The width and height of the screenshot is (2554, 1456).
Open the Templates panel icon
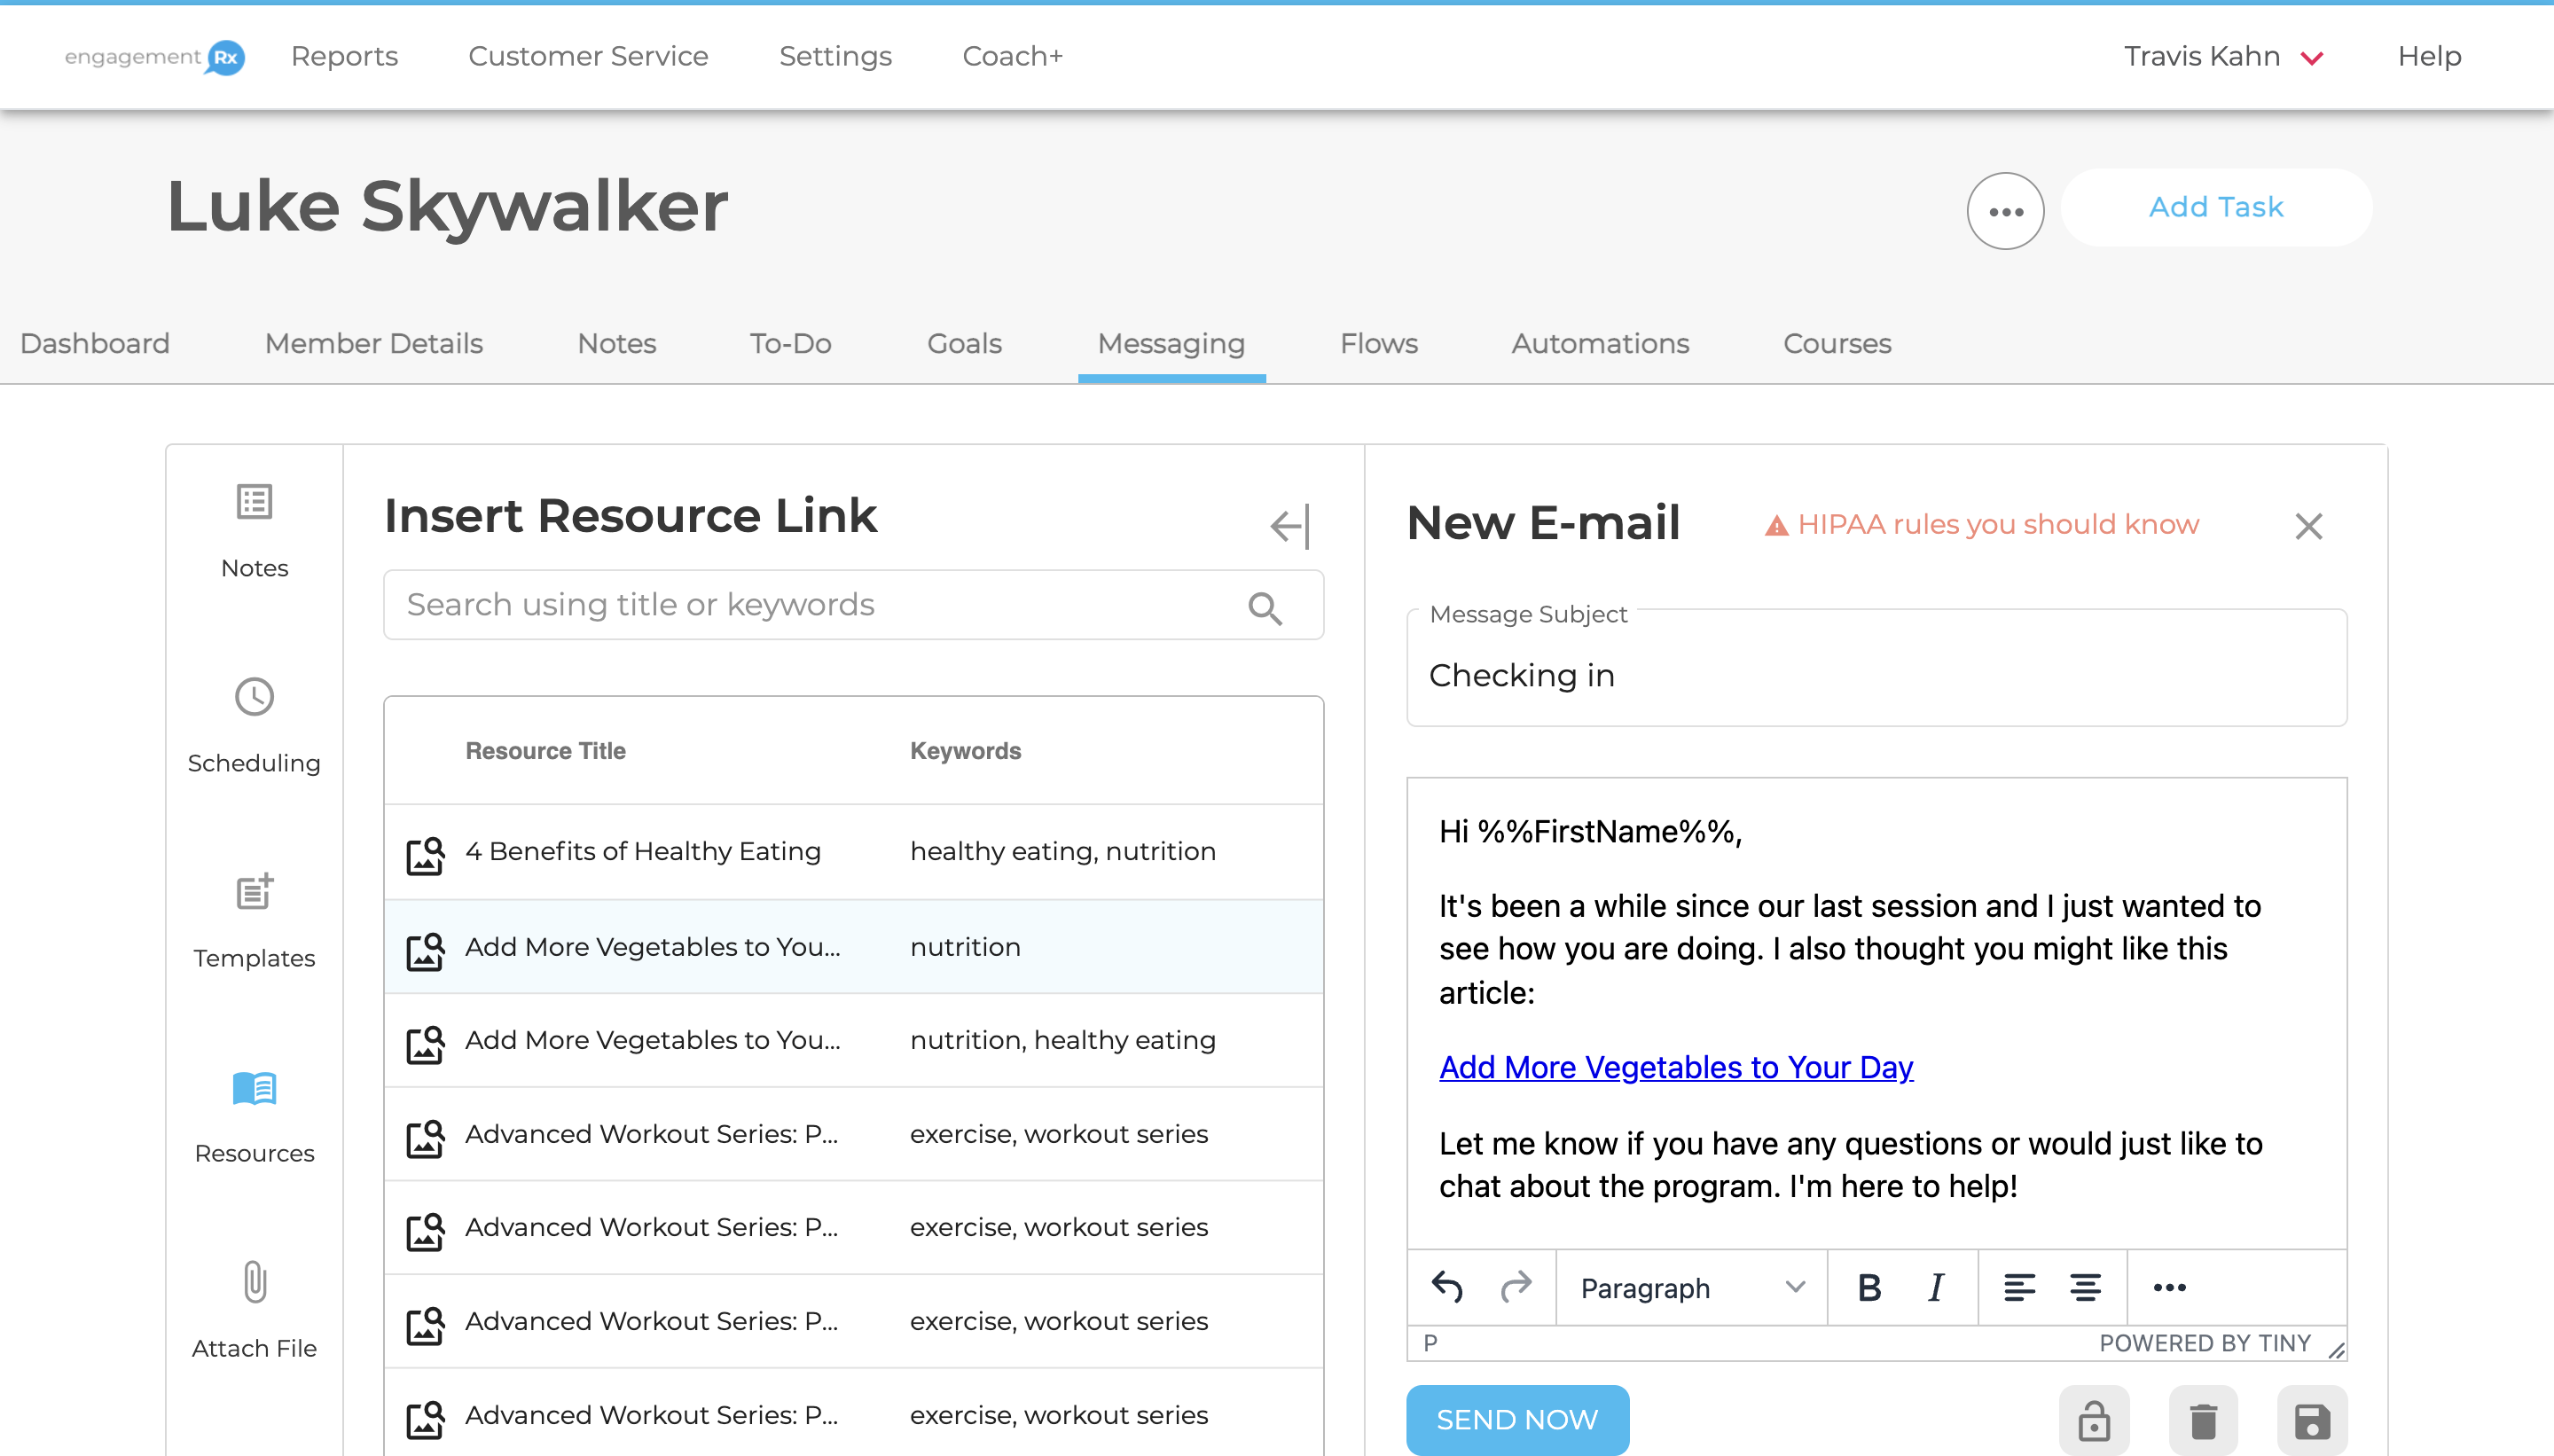(x=254, y=893)
